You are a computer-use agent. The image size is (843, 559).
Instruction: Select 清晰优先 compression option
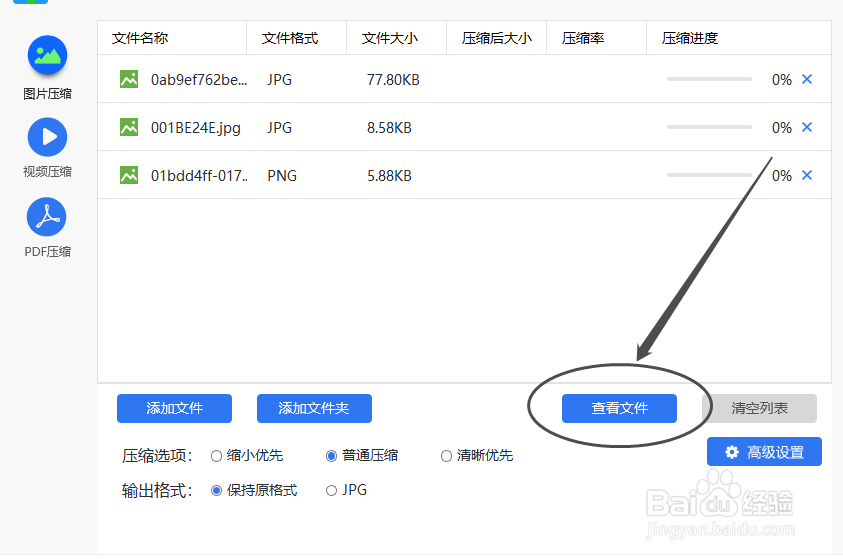coord(446,456)
